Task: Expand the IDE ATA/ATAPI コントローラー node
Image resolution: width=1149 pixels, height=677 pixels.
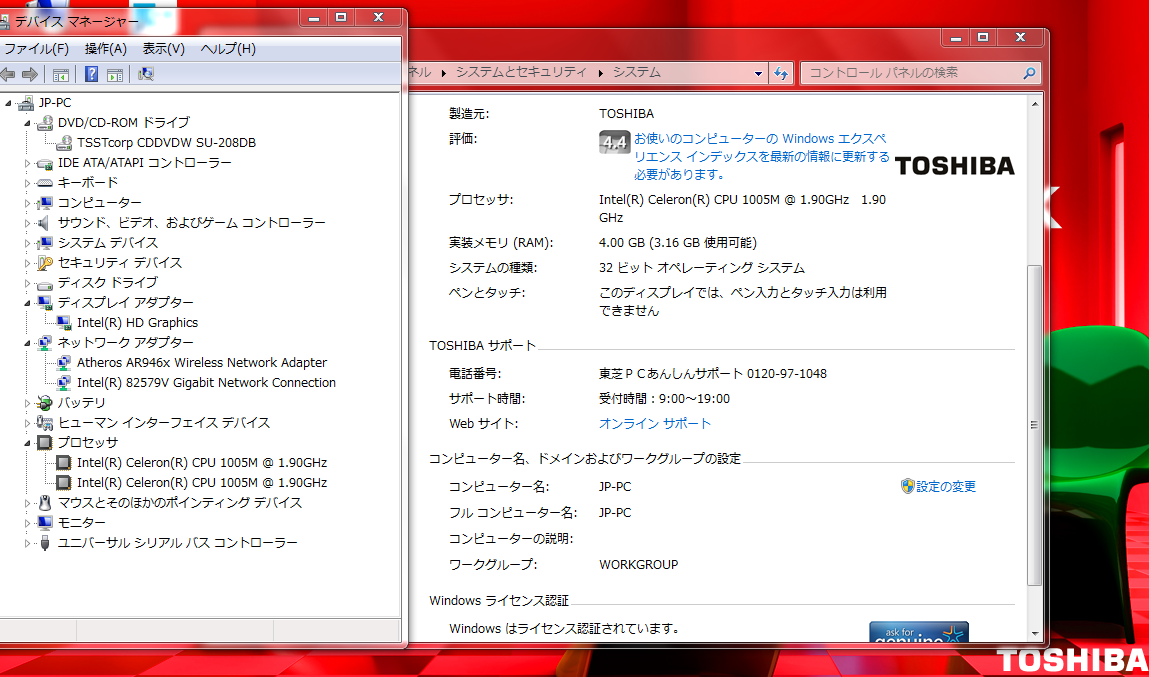Action: [28, 163]
